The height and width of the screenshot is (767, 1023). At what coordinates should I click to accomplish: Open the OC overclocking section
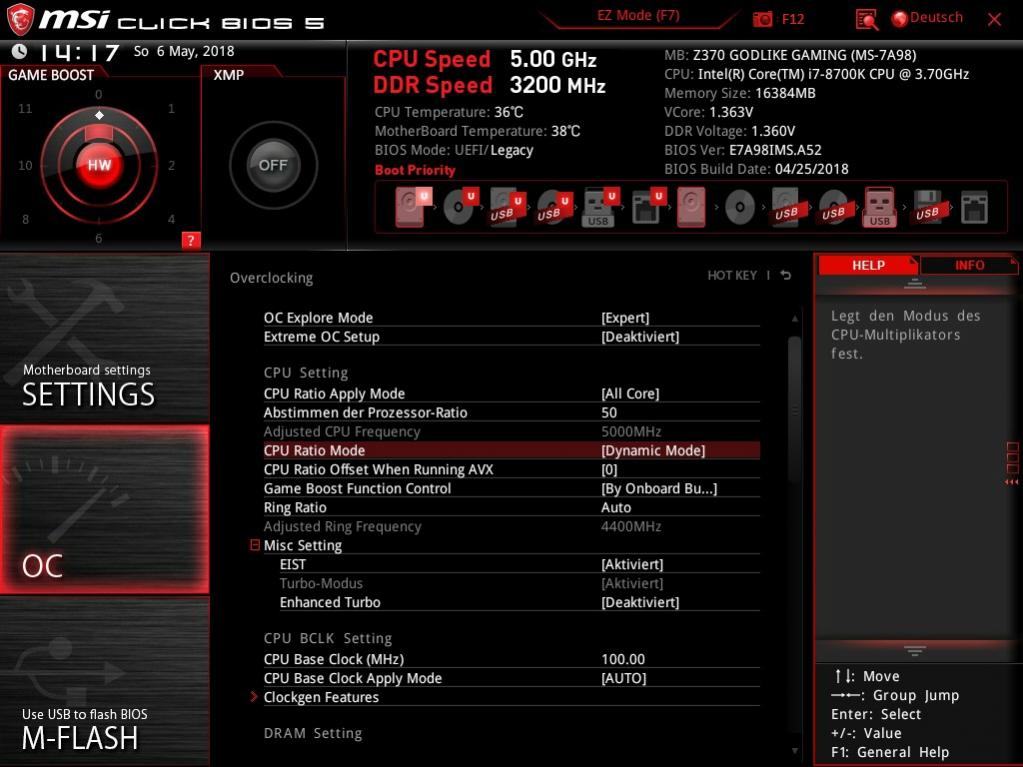coord(104,509)
